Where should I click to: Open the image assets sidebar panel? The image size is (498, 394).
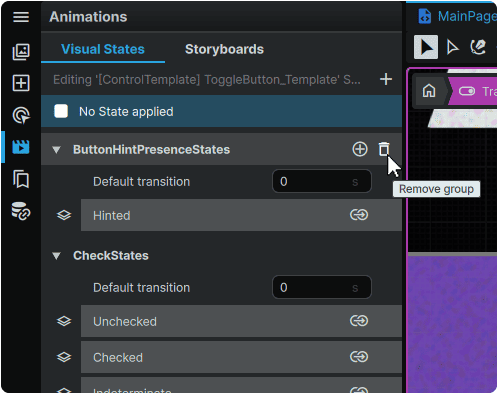[x=21, y=52]
